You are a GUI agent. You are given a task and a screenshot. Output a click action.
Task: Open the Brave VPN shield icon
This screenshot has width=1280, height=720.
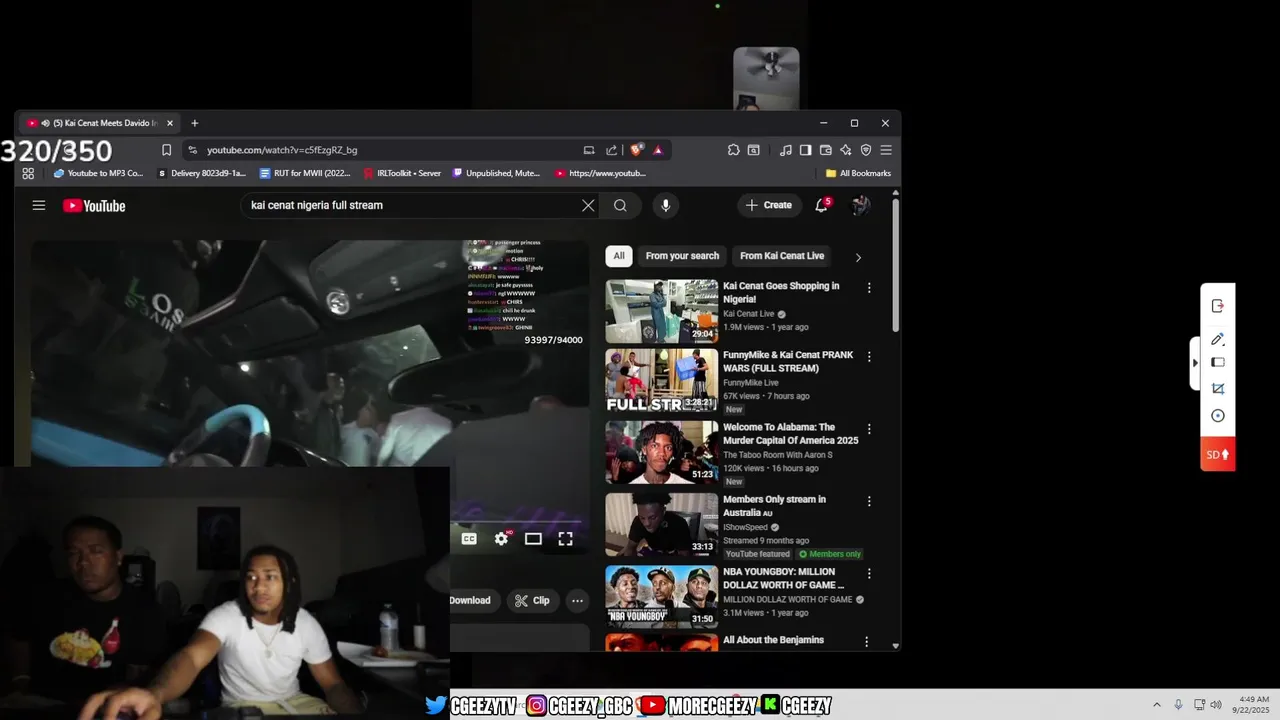(x=866, y=150)
